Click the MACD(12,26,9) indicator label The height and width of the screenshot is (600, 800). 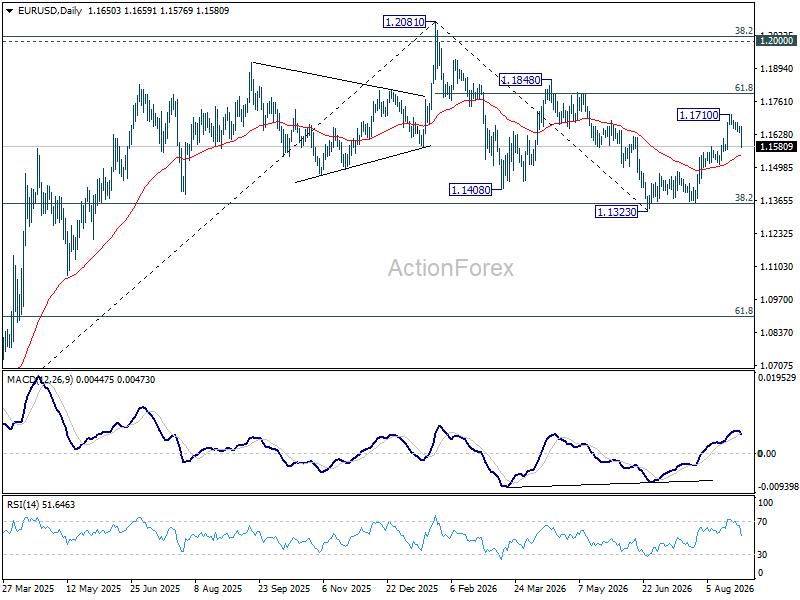pos(40,380)
